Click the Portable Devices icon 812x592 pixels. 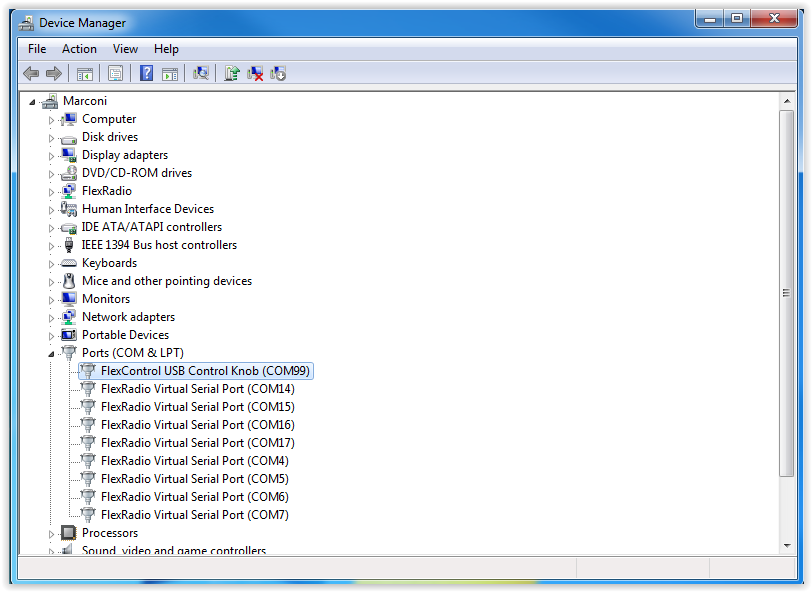[x=68, y=335]
